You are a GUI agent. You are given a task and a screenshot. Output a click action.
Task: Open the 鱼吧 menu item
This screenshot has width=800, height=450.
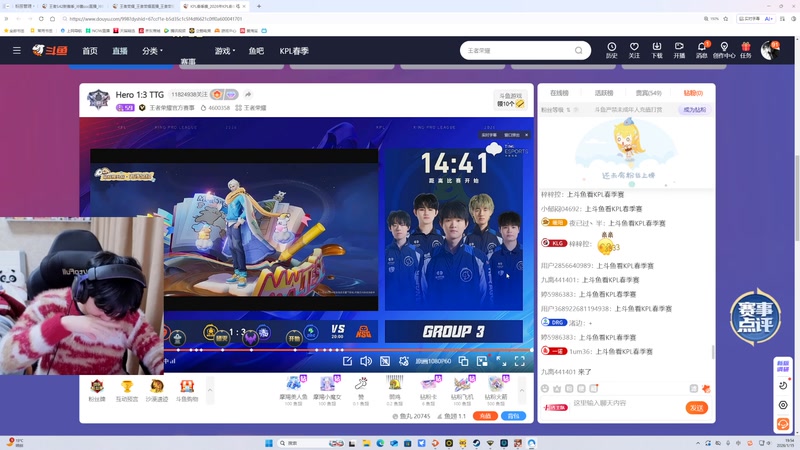pyautogui.click(x=256, y=51)
